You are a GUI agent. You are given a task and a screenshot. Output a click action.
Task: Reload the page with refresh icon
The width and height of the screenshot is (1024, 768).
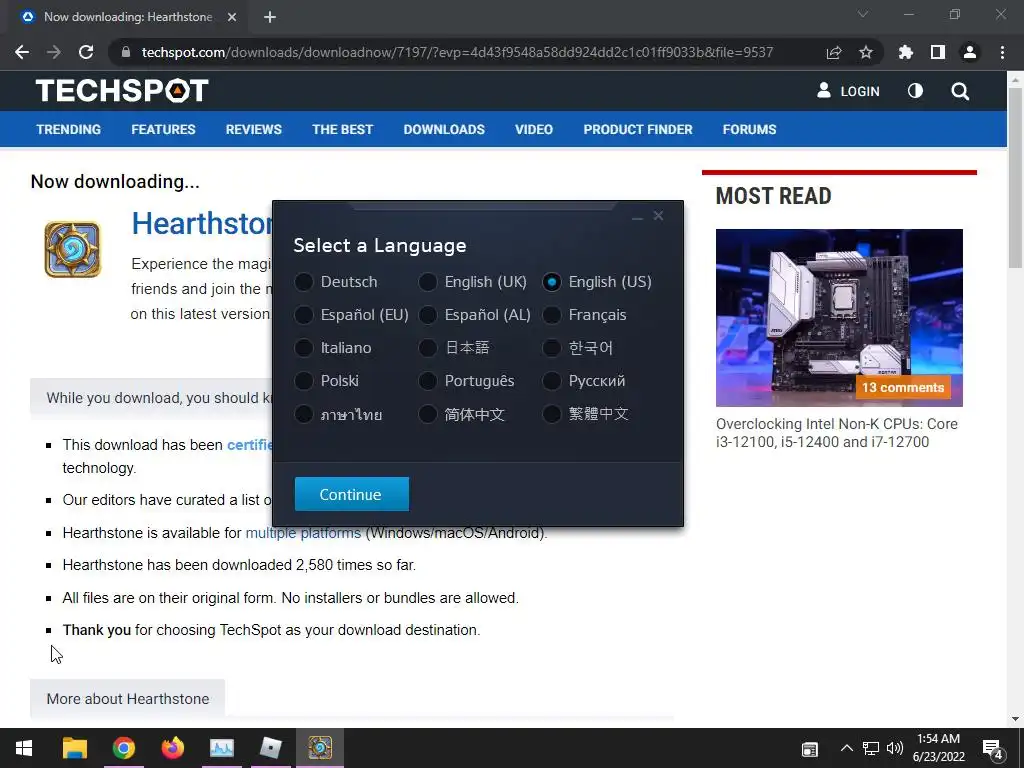click(86, 52)
